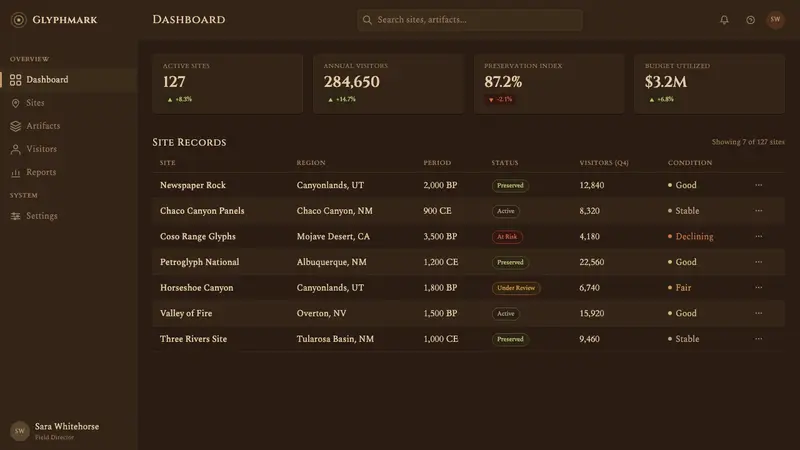Open Visitors in sidebar
The width and height of the screenshot is (800, 450).
68,149
